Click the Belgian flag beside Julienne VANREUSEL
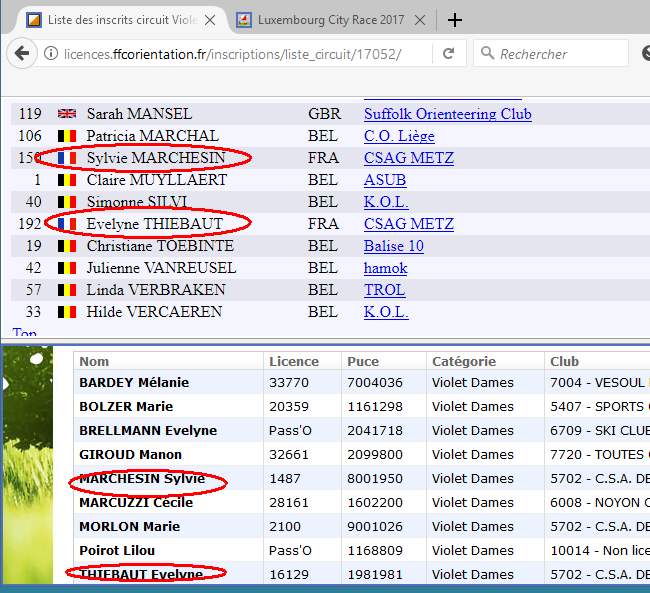The width and height of the screenshot is (650, 593). tap(67, 268)
